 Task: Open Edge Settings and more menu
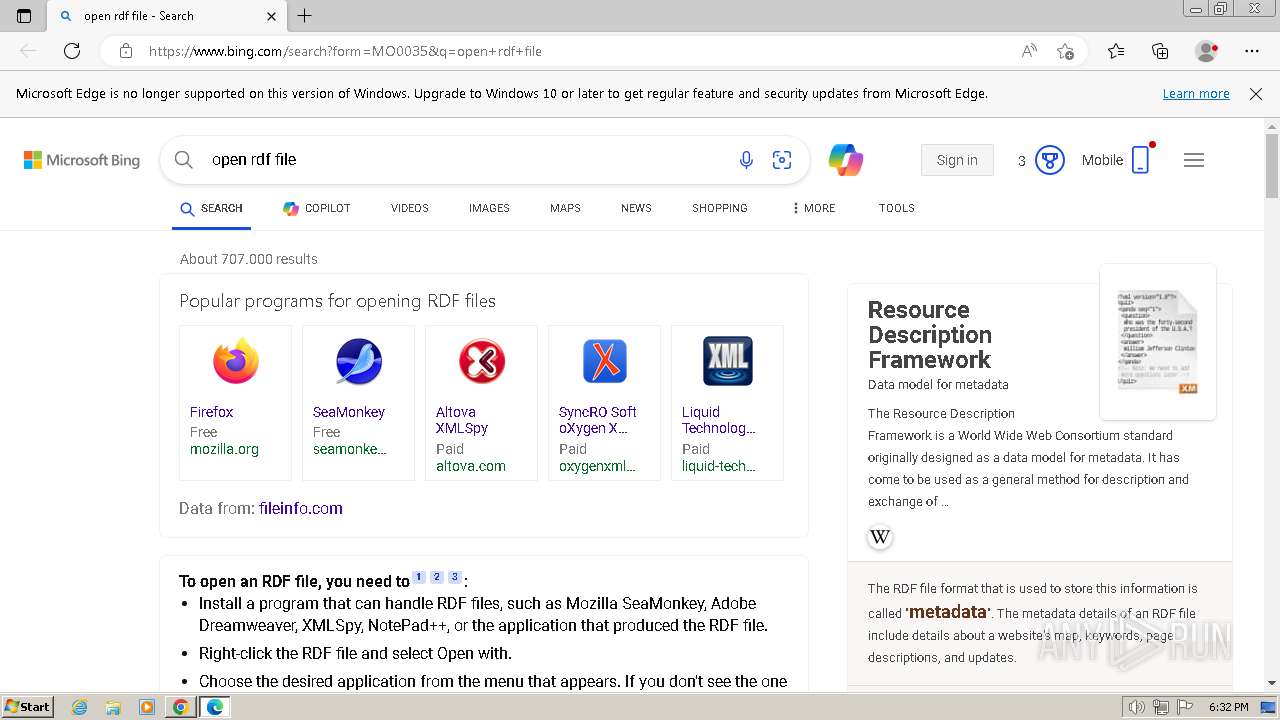[1252, 51]
